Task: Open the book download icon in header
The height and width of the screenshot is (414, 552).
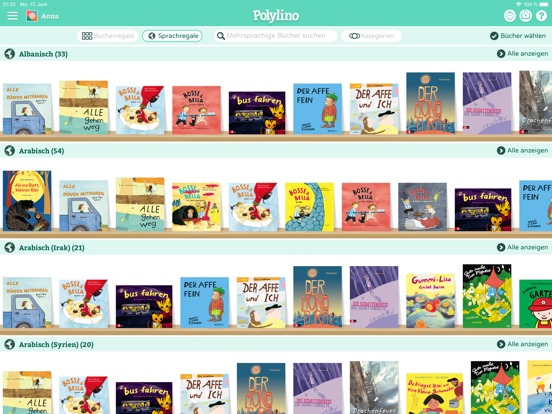Action: click(x=525, y=16)
